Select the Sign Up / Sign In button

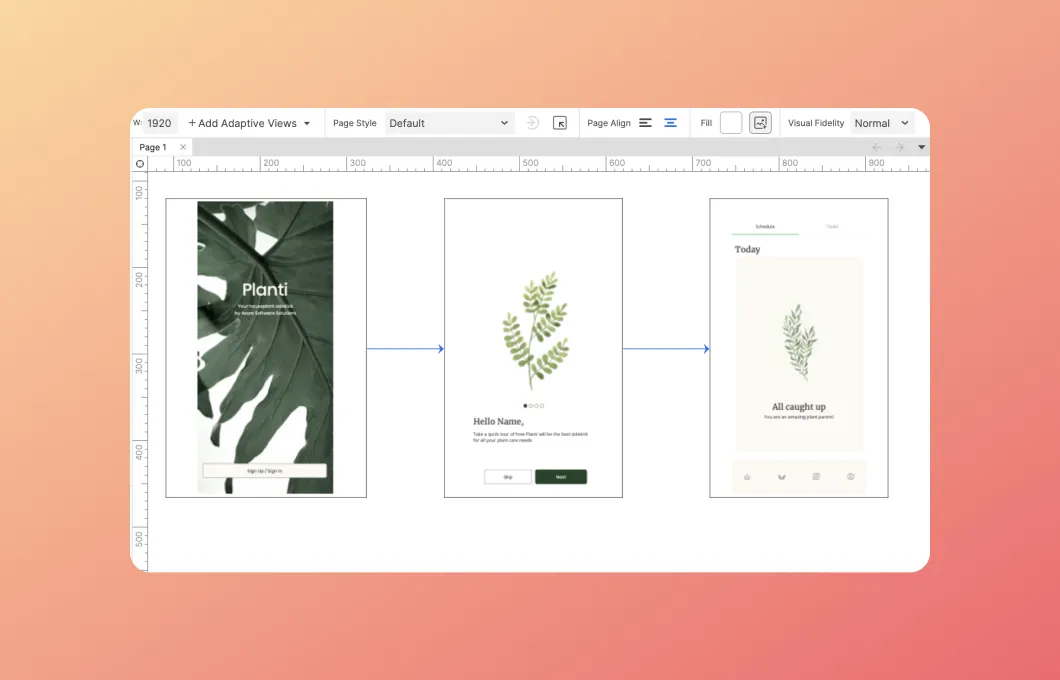coord(265,471)
